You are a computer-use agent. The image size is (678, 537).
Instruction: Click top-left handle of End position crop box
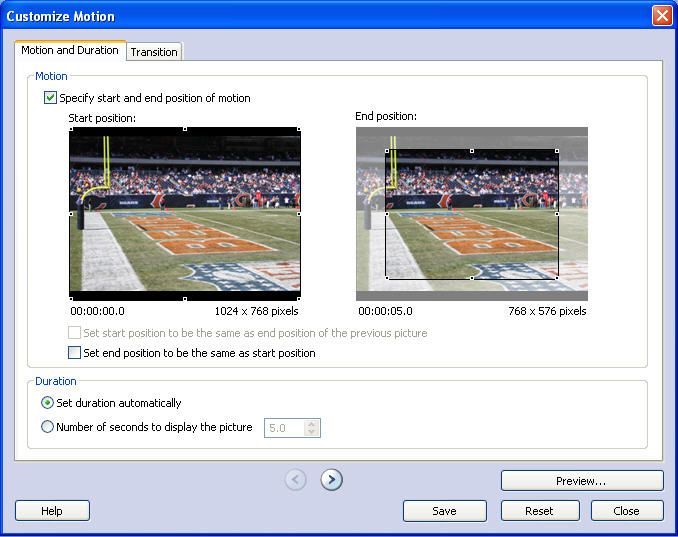[x=387, y=151]
